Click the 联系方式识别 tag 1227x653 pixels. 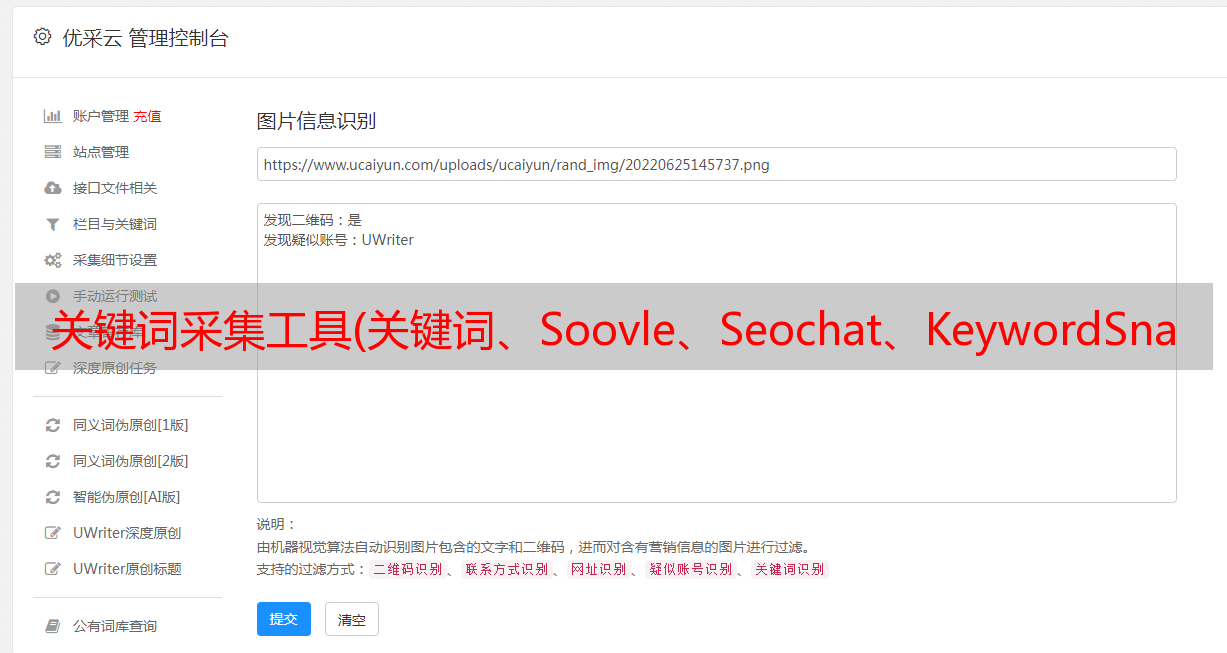pos(506,569)
